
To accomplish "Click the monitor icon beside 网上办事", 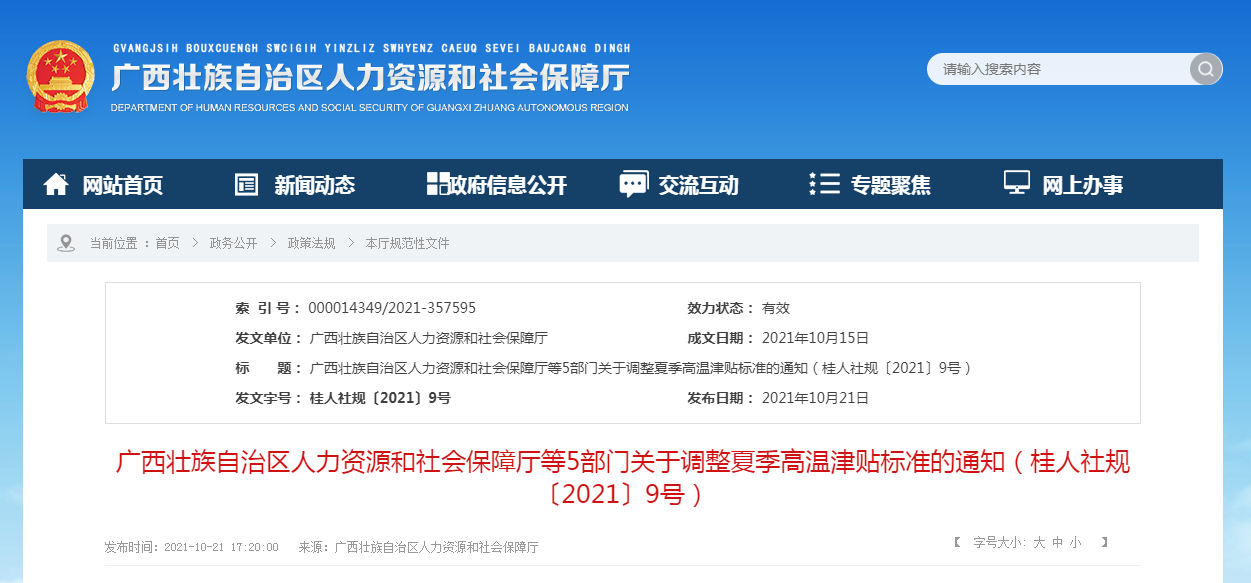I will coord(1017,184).
